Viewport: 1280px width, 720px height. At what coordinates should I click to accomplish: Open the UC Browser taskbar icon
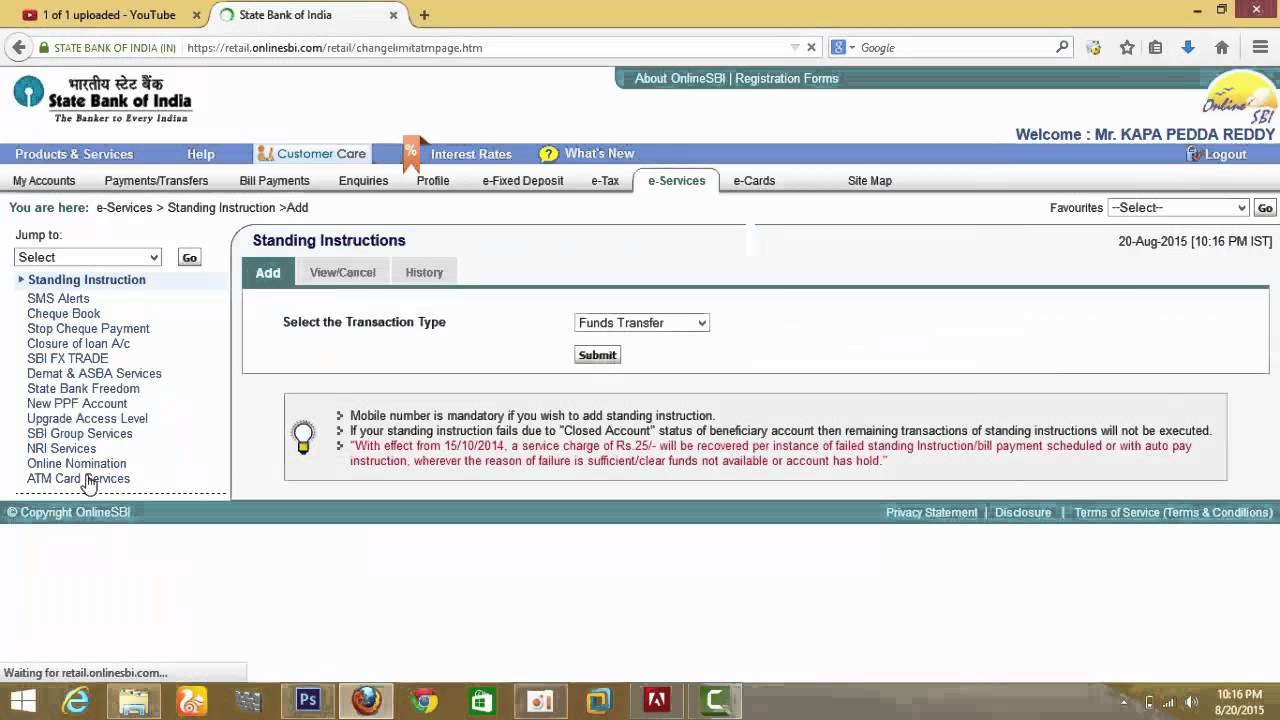click(x=192, y=701)
